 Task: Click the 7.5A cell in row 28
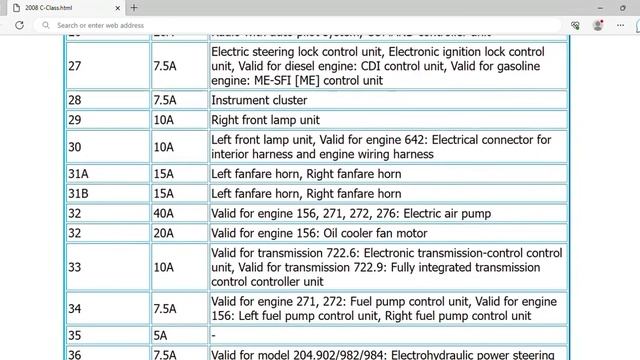(x=180, y=100)
